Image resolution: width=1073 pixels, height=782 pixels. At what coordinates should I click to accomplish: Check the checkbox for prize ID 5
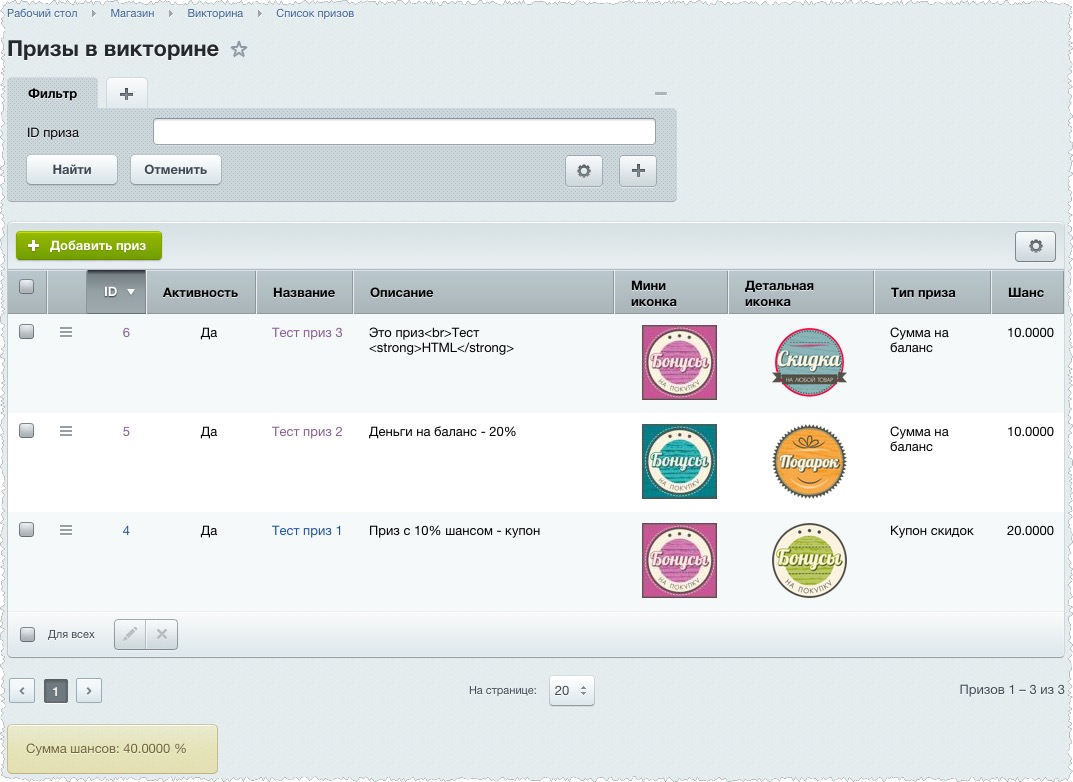tap(27, 431)
